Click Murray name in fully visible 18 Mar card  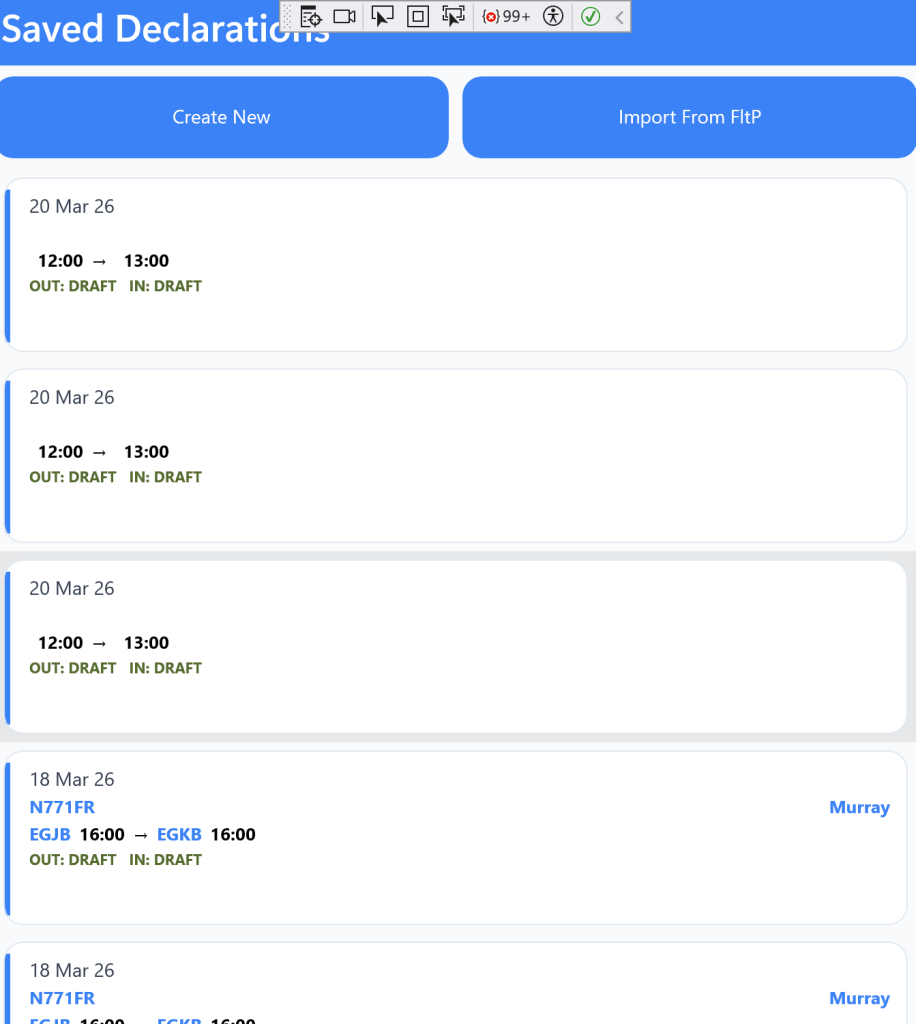(859, 807)
